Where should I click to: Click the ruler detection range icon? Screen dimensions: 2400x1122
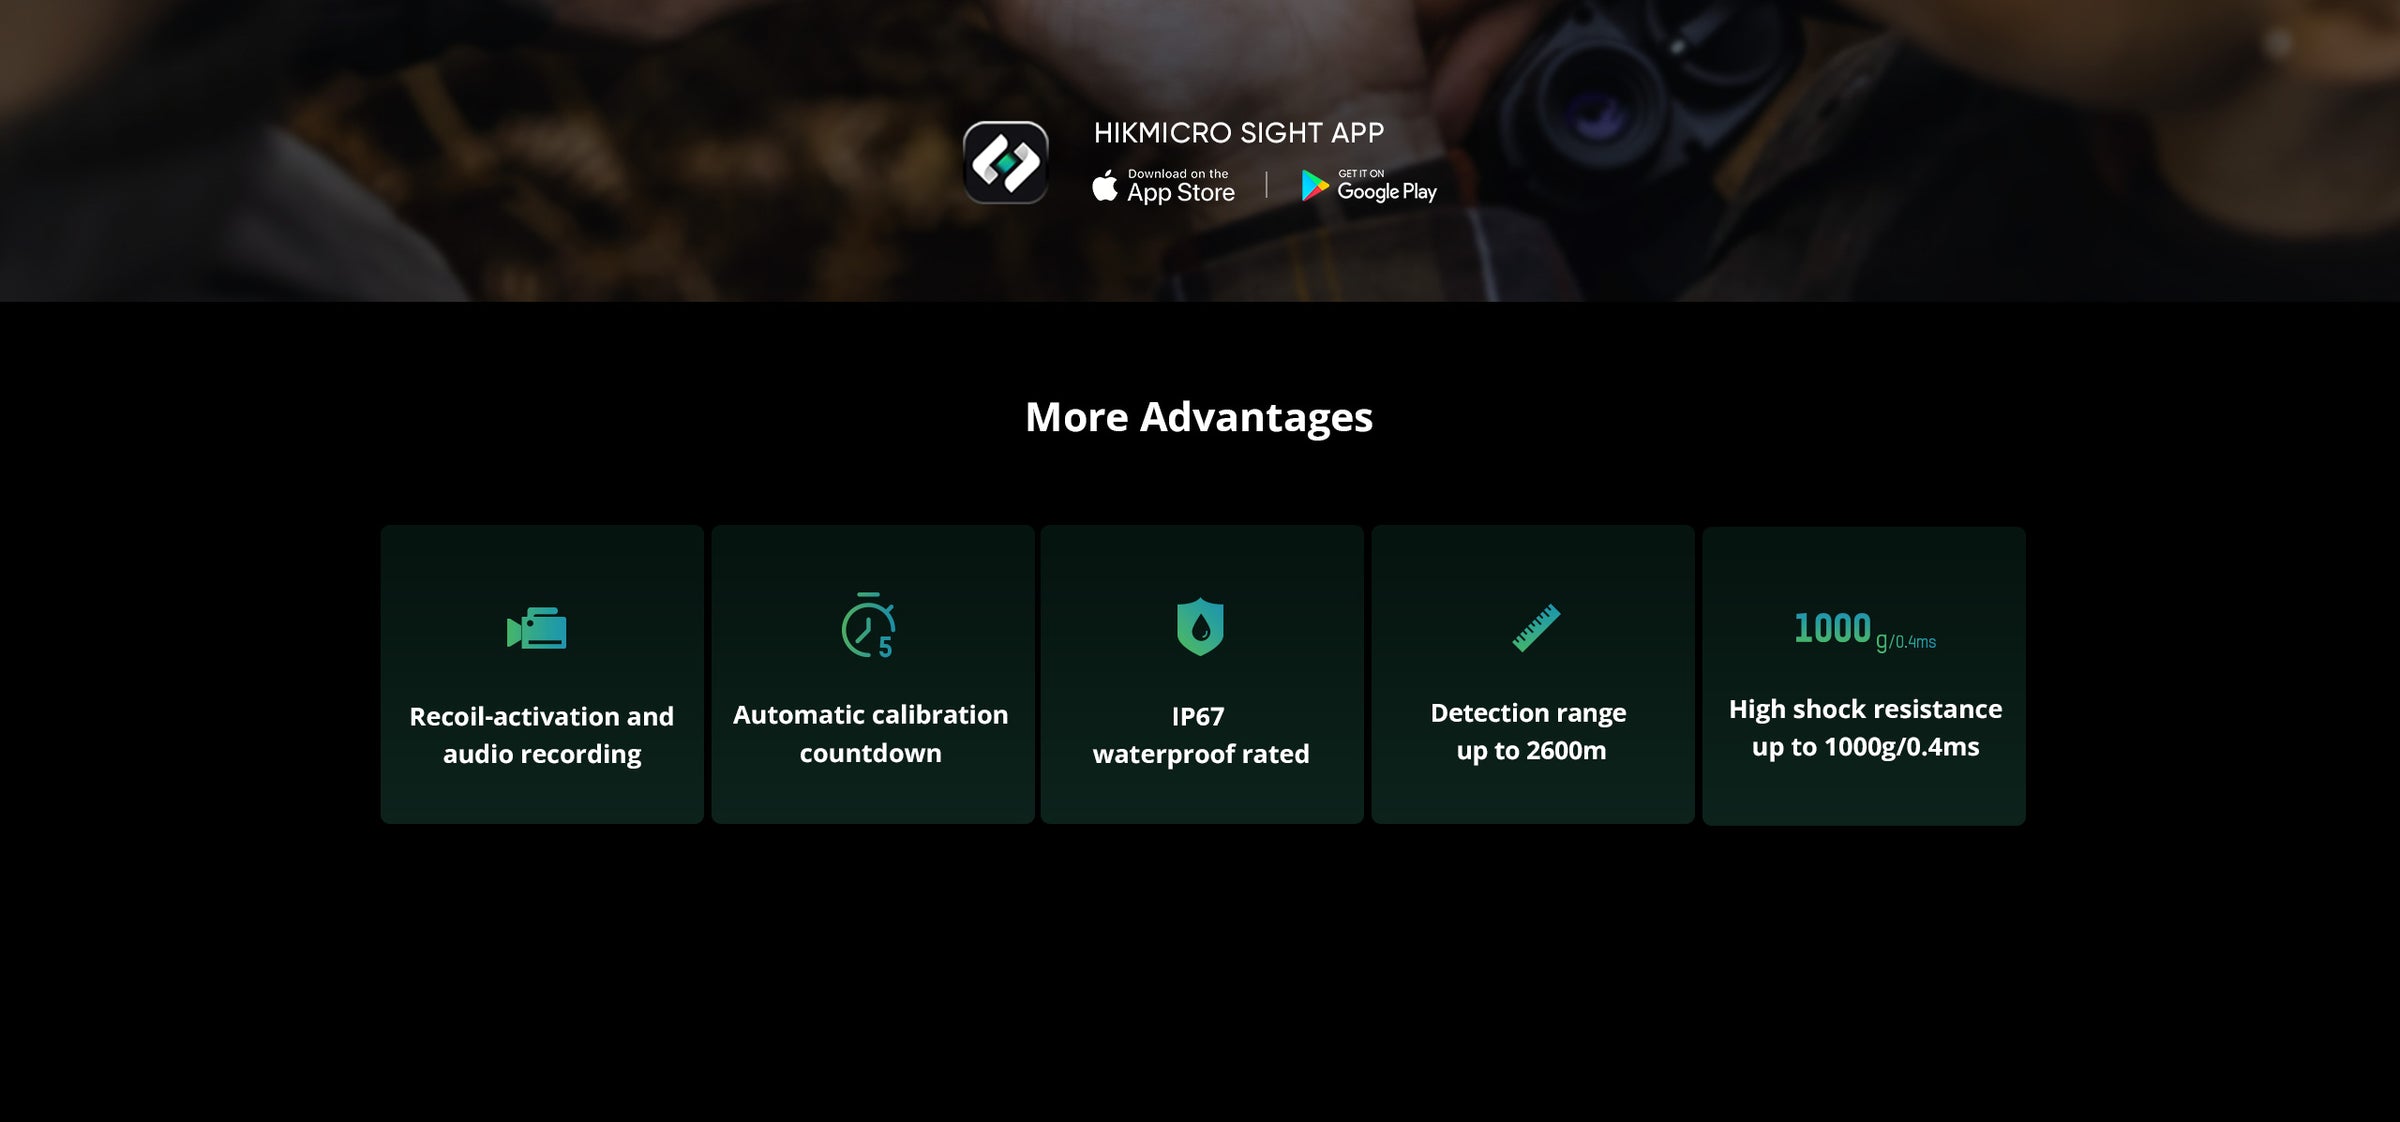1536,628
